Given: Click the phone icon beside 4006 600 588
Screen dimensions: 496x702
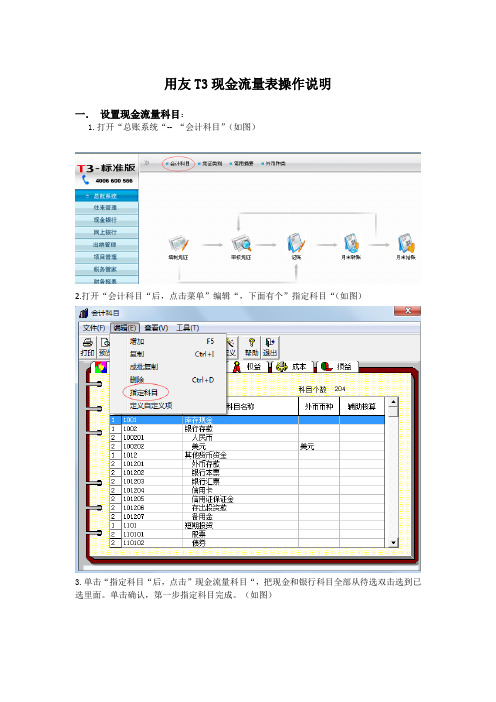Looking at the screenshot, I should coord(86,180).
